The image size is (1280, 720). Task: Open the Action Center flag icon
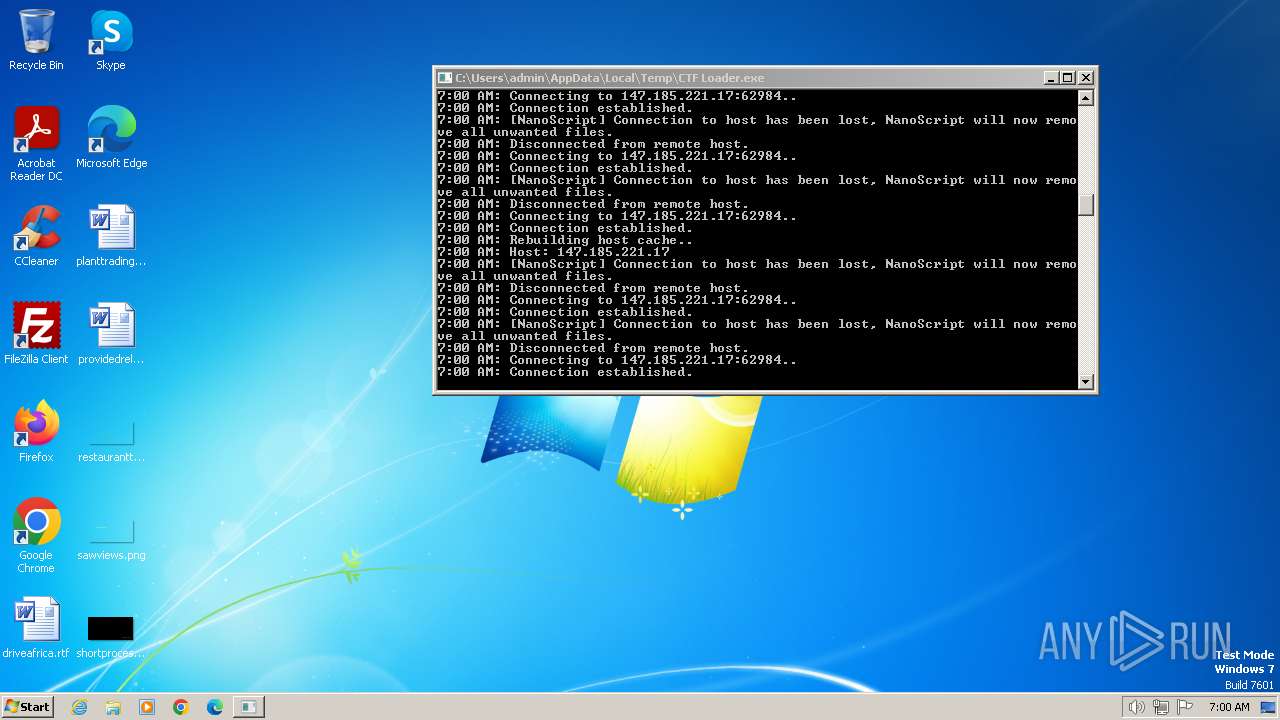pyautogui.click(x=1185, y=707)
